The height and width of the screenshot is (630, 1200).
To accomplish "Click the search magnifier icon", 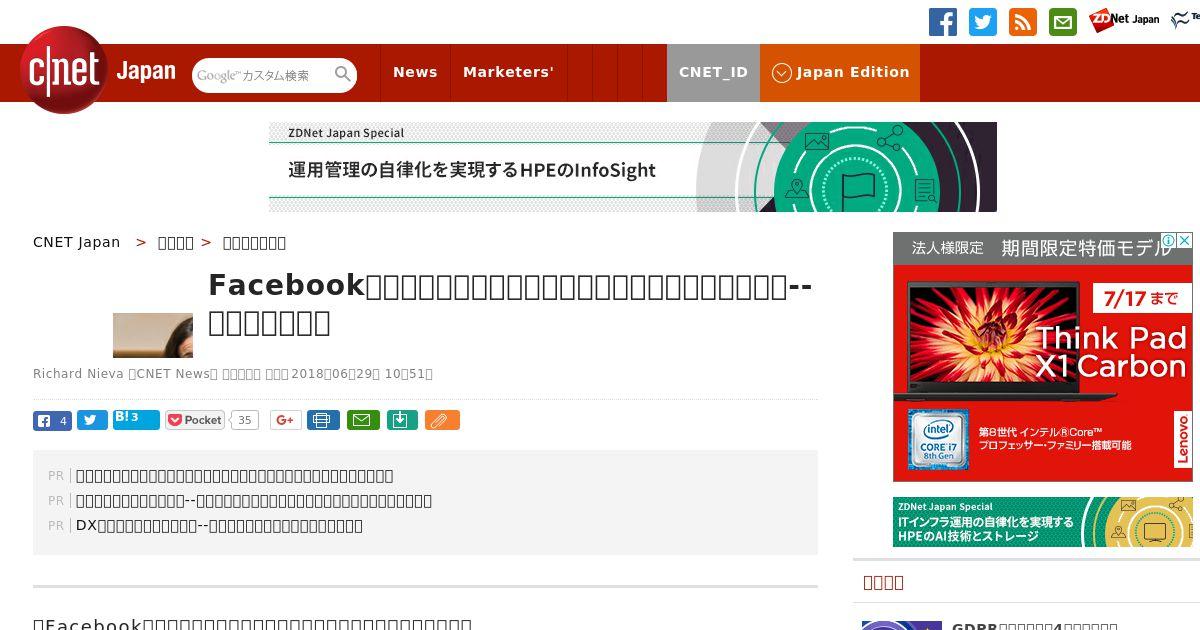I will point(343,74).
